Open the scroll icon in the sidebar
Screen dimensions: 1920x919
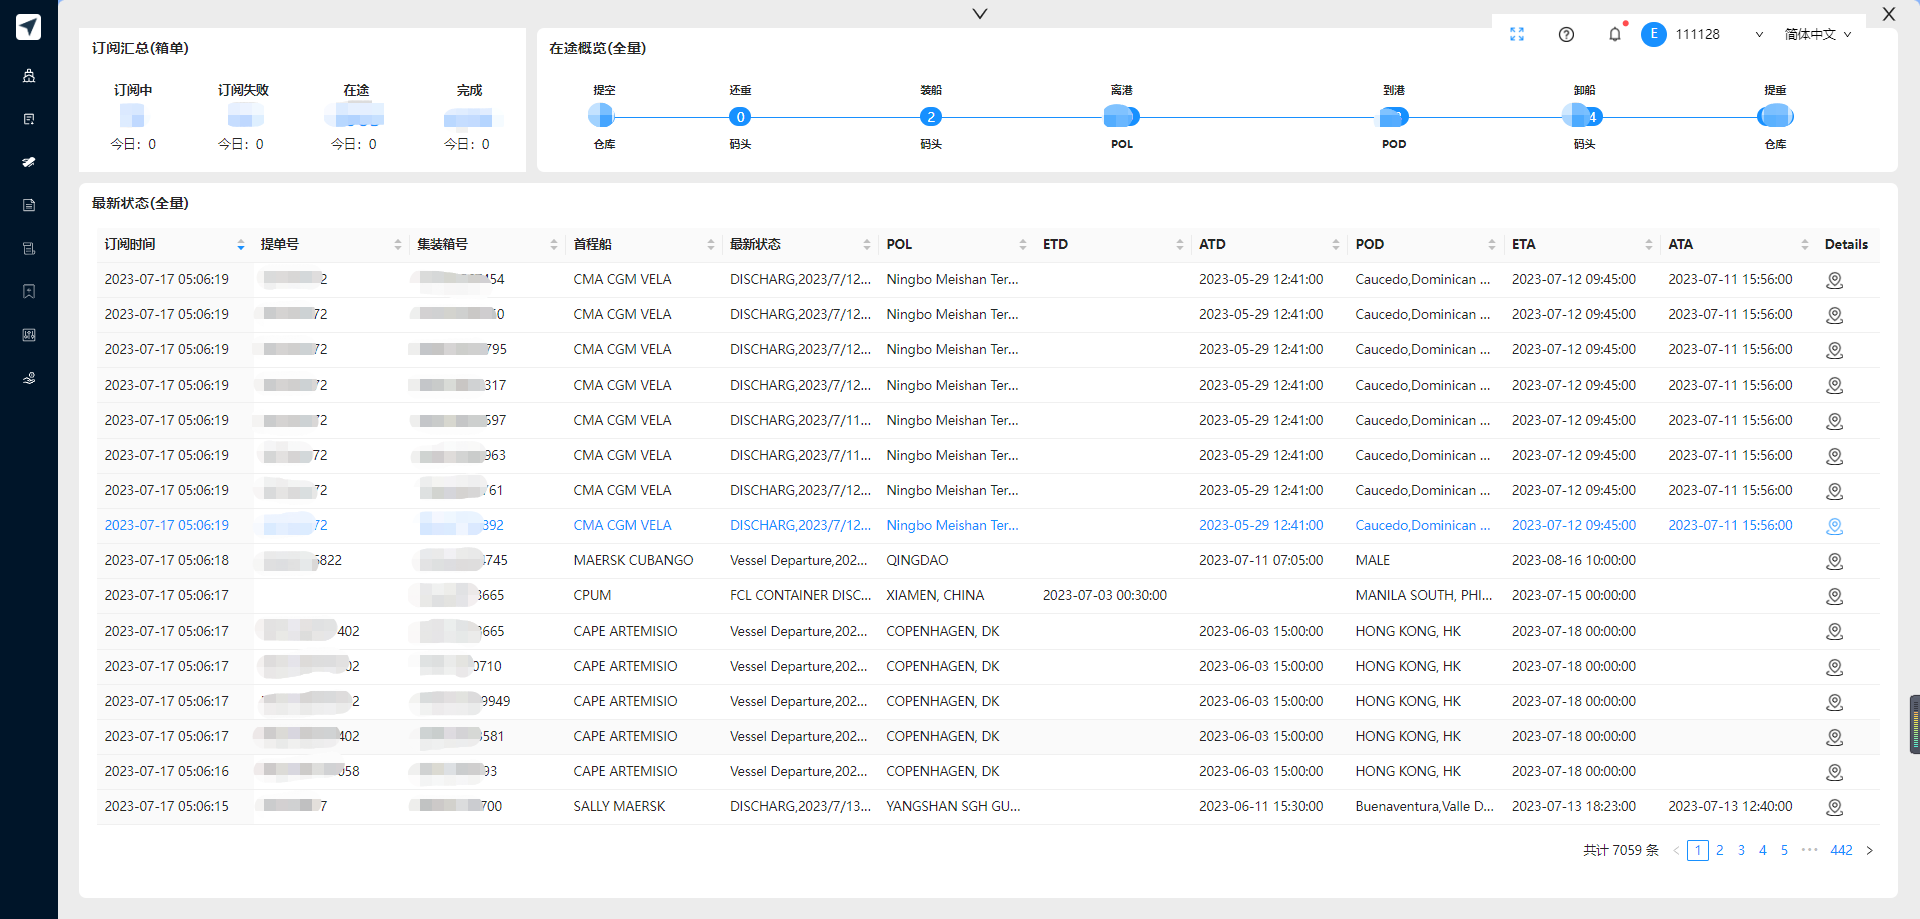[29, 248]
